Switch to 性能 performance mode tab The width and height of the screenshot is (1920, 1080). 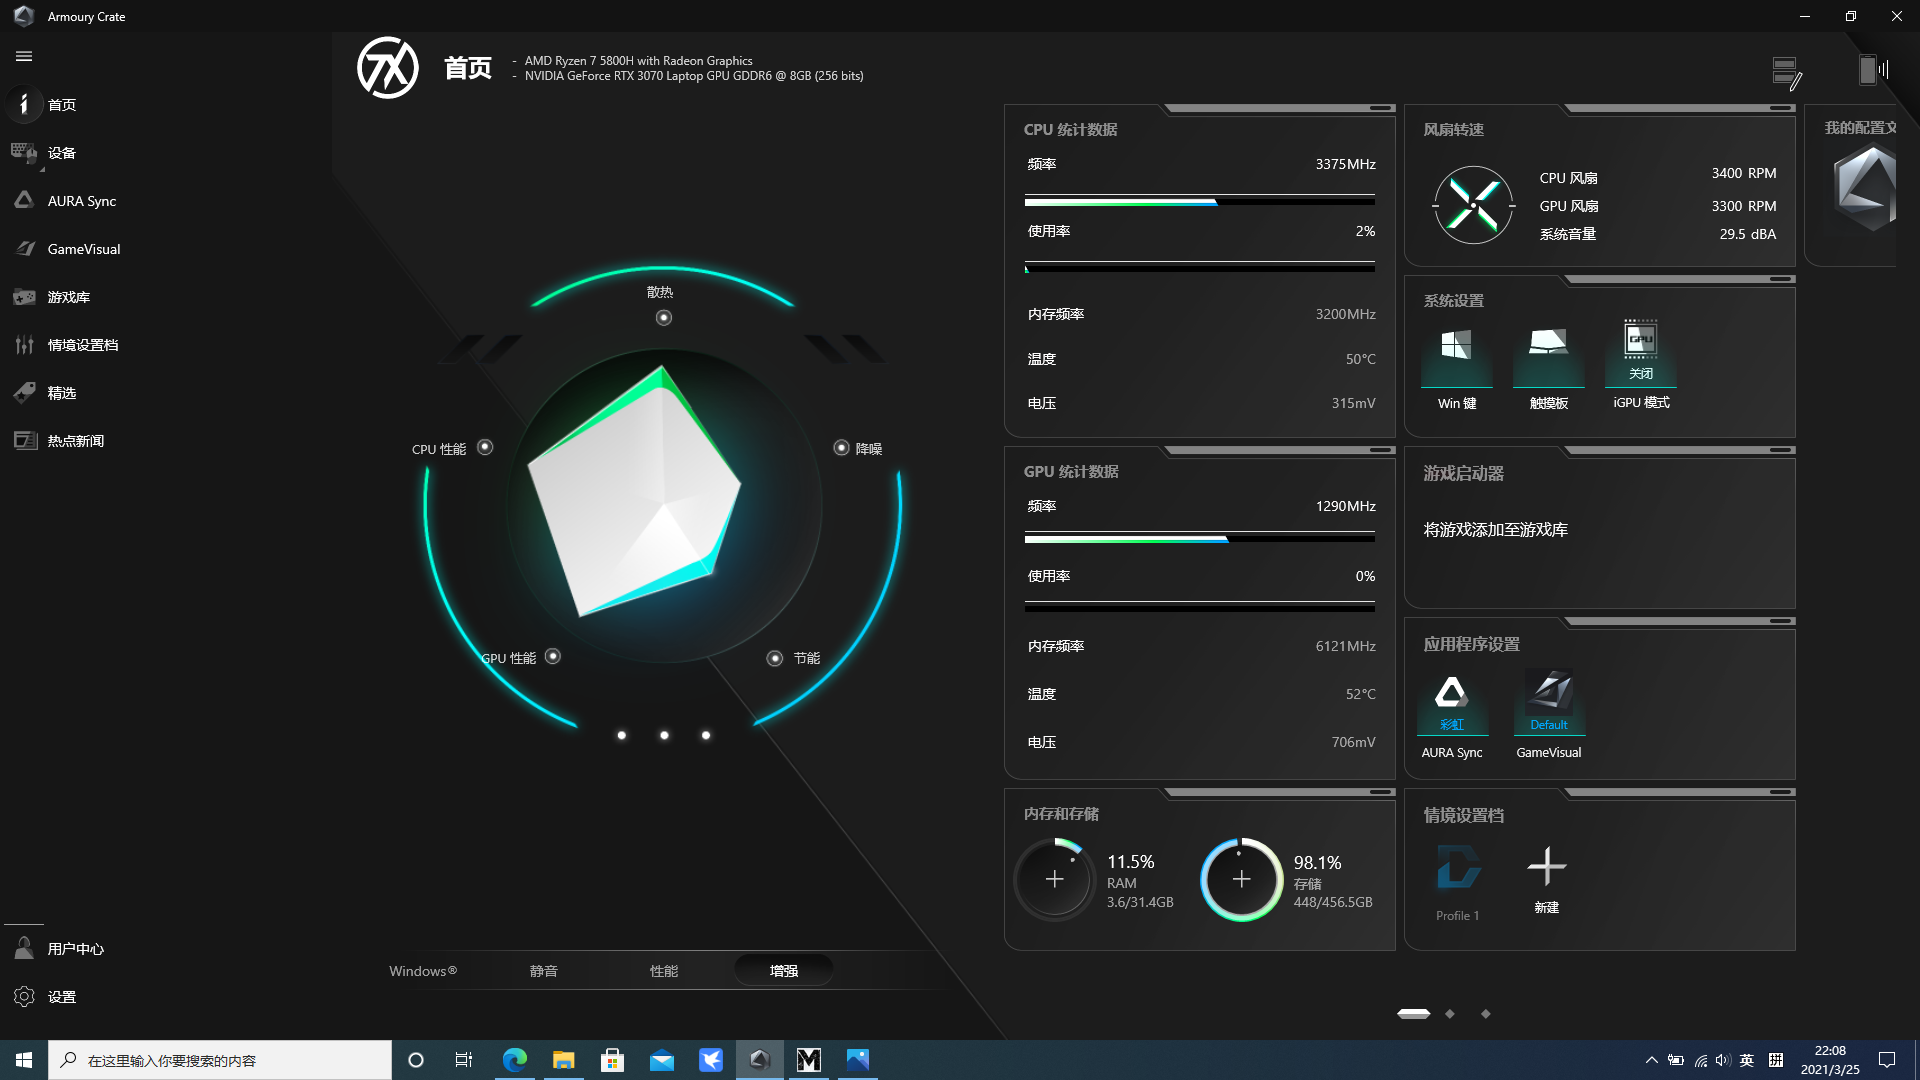[663, 971]
